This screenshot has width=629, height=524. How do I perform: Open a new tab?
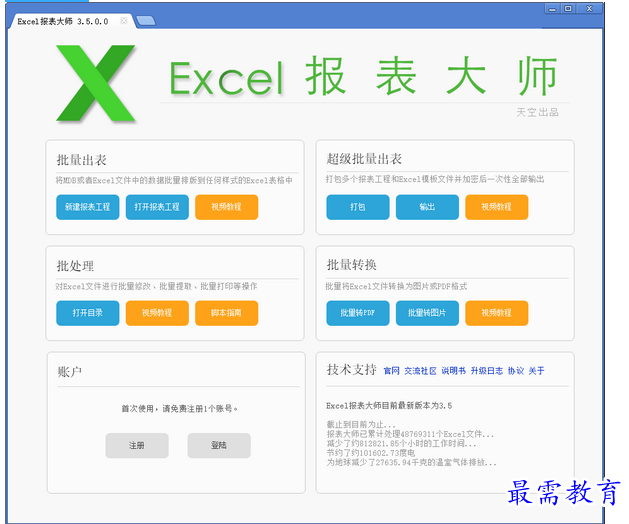(146, 21)
